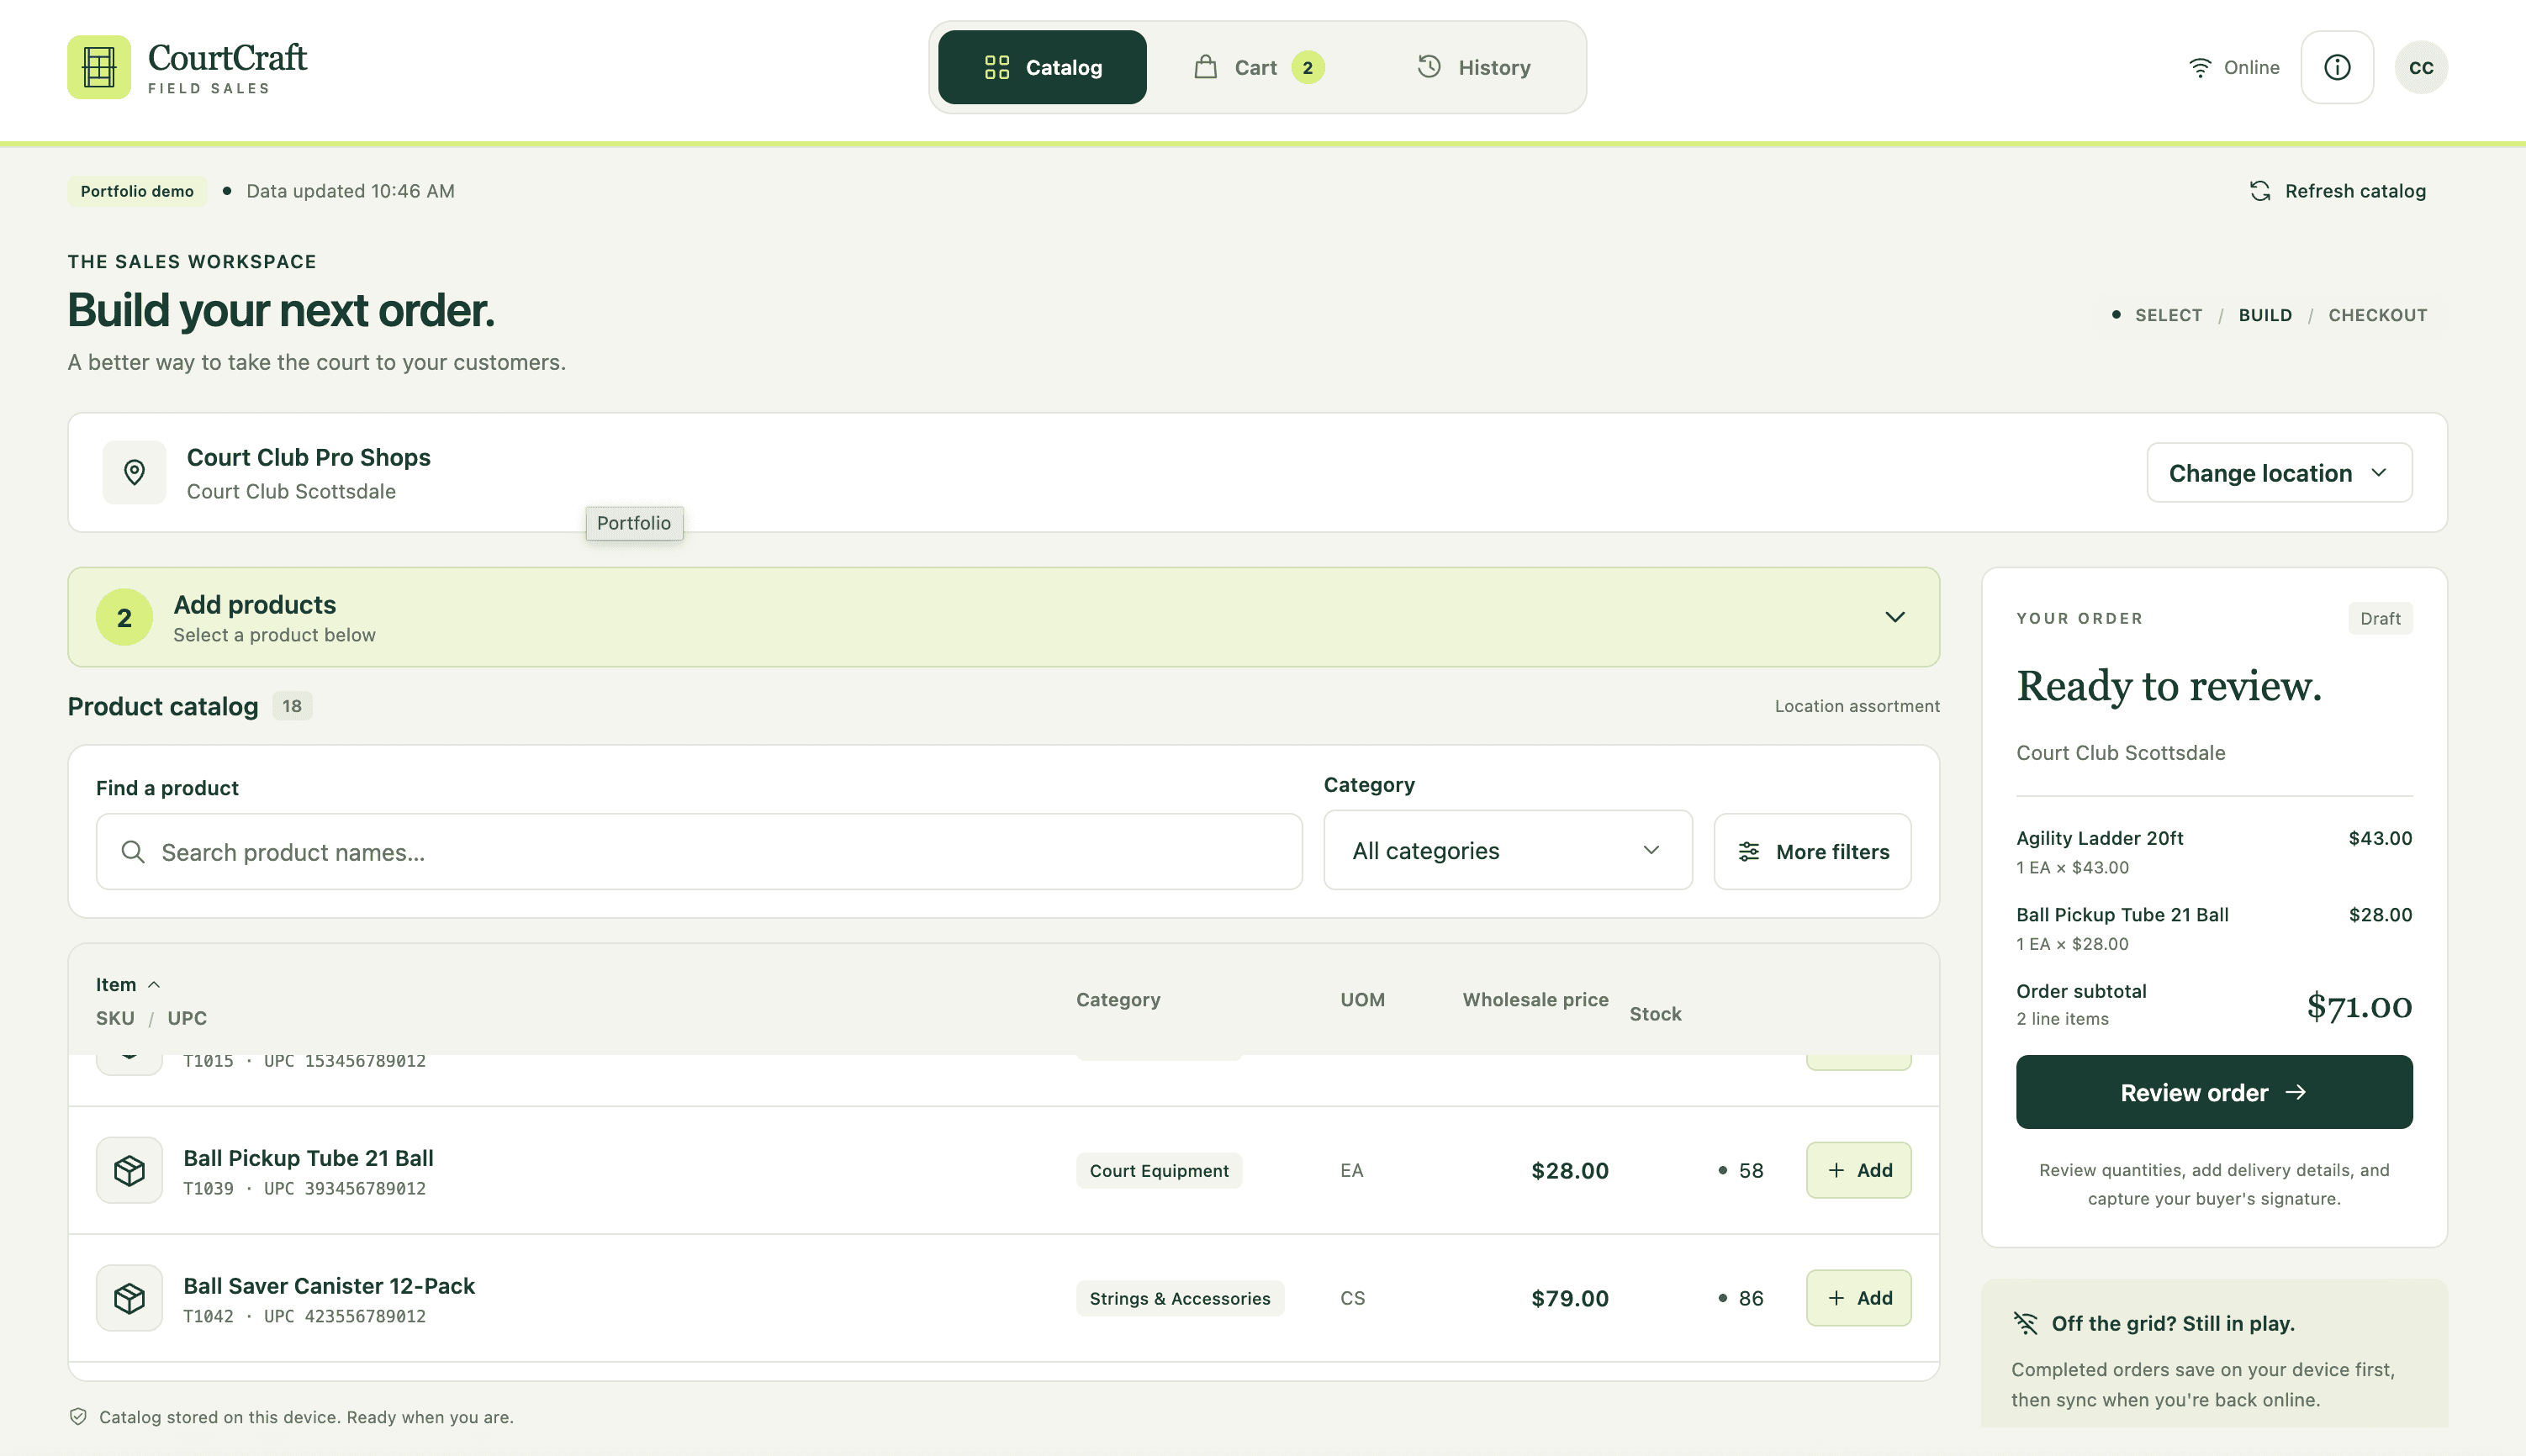The image size is (2526, 1456).
Task: Click the Wholesale price column header
Action: (x=1535, y=999)
